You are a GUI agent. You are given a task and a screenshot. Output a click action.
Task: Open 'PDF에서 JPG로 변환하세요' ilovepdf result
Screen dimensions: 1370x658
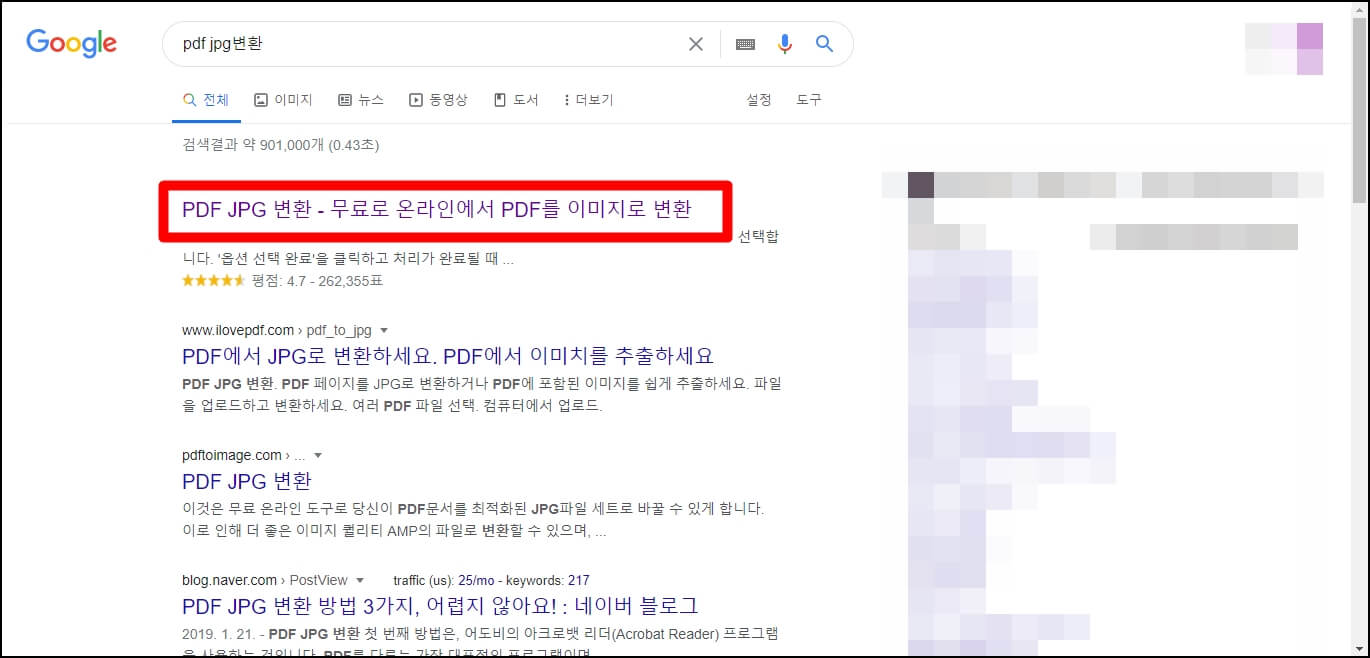(x=448, y=356)
